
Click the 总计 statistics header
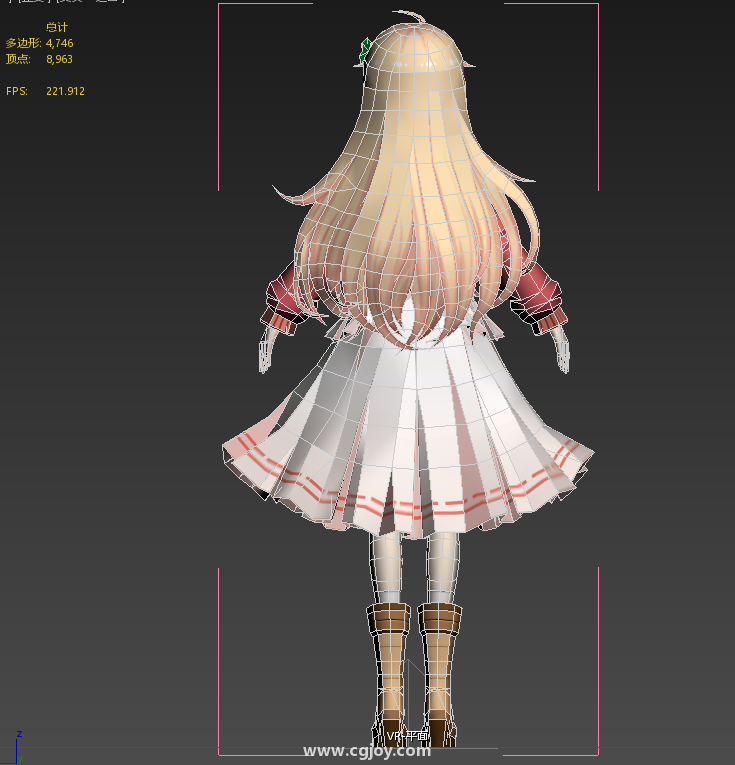pos(58,27)
